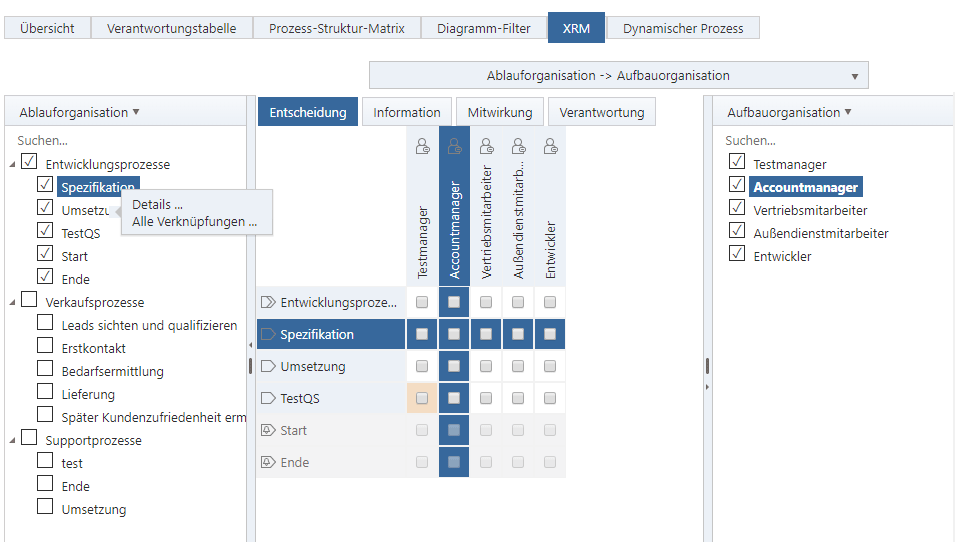Image resolution: width=955 pixels, height=542 pixels.
Task: Click the role icon above Testmanager column
Action: click(x=422, y=147)
